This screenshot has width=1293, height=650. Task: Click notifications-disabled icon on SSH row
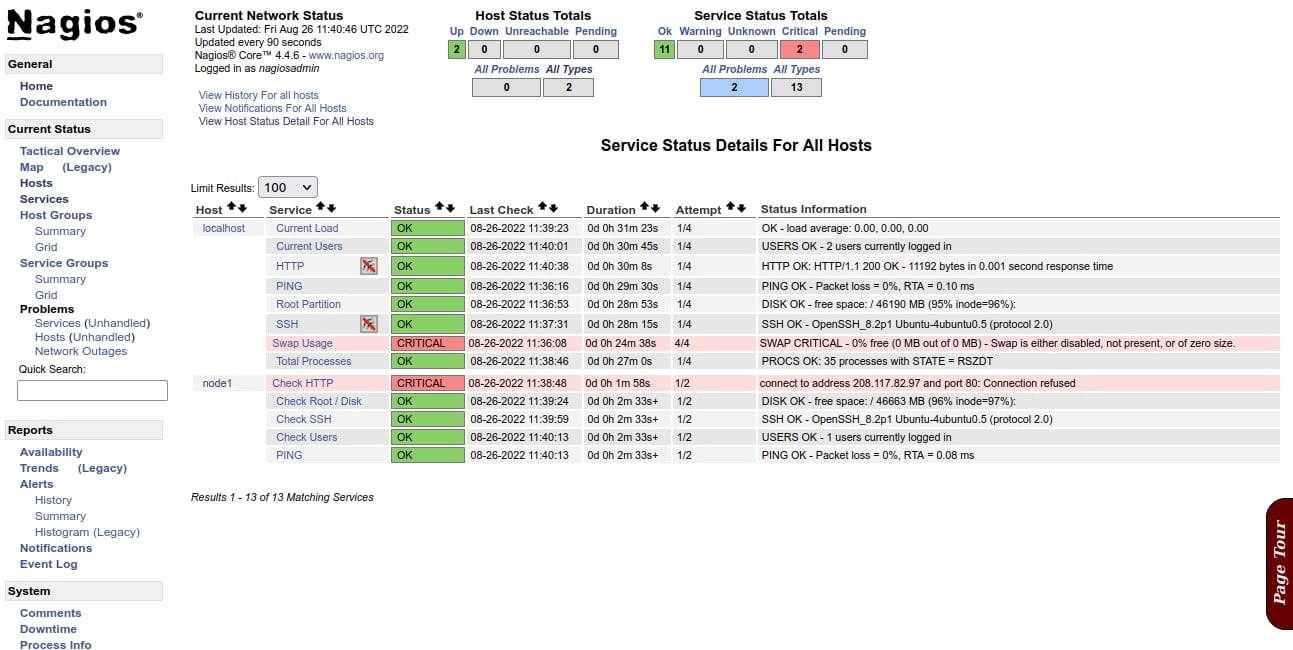pos(369,324)
